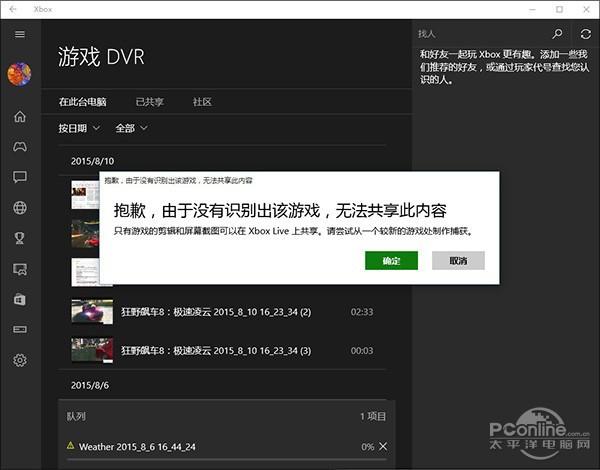The height and width of the screenshot is (470, 600).
Task: Switch to 社区 tab
Action: click(202, 102)
